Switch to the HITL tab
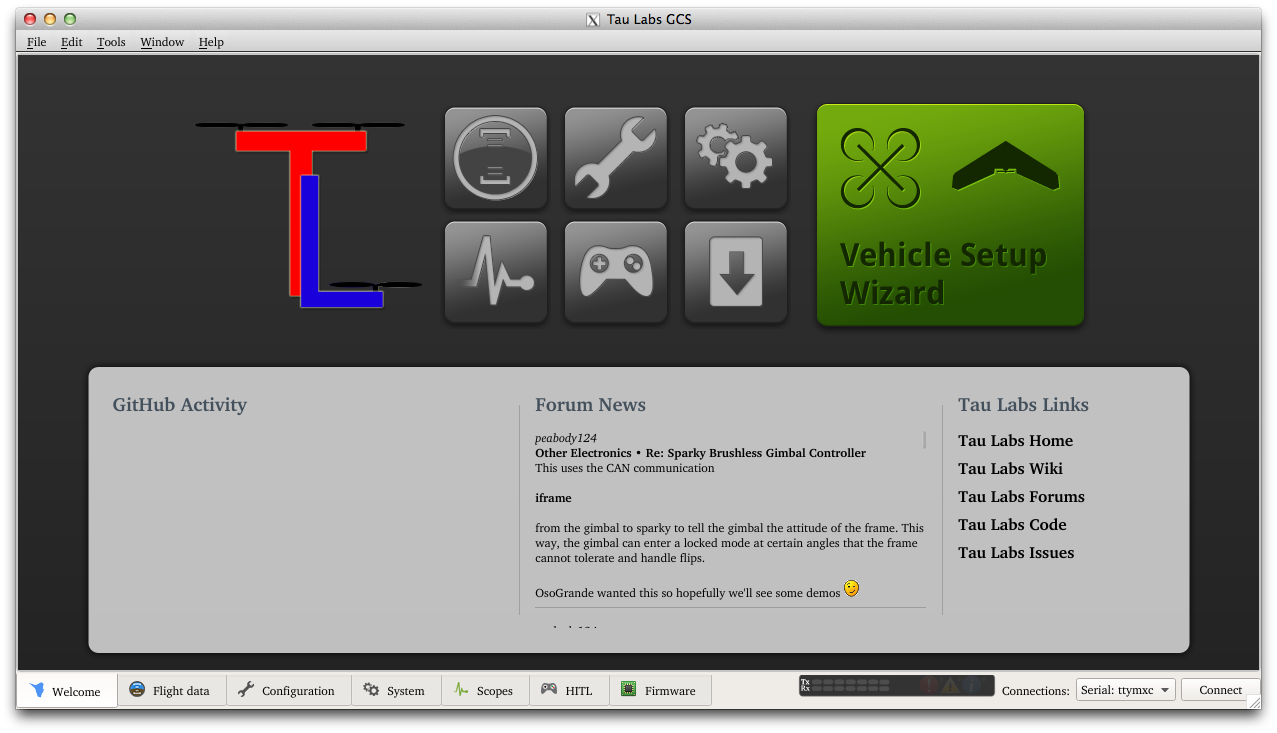 (x=569, y=691)
